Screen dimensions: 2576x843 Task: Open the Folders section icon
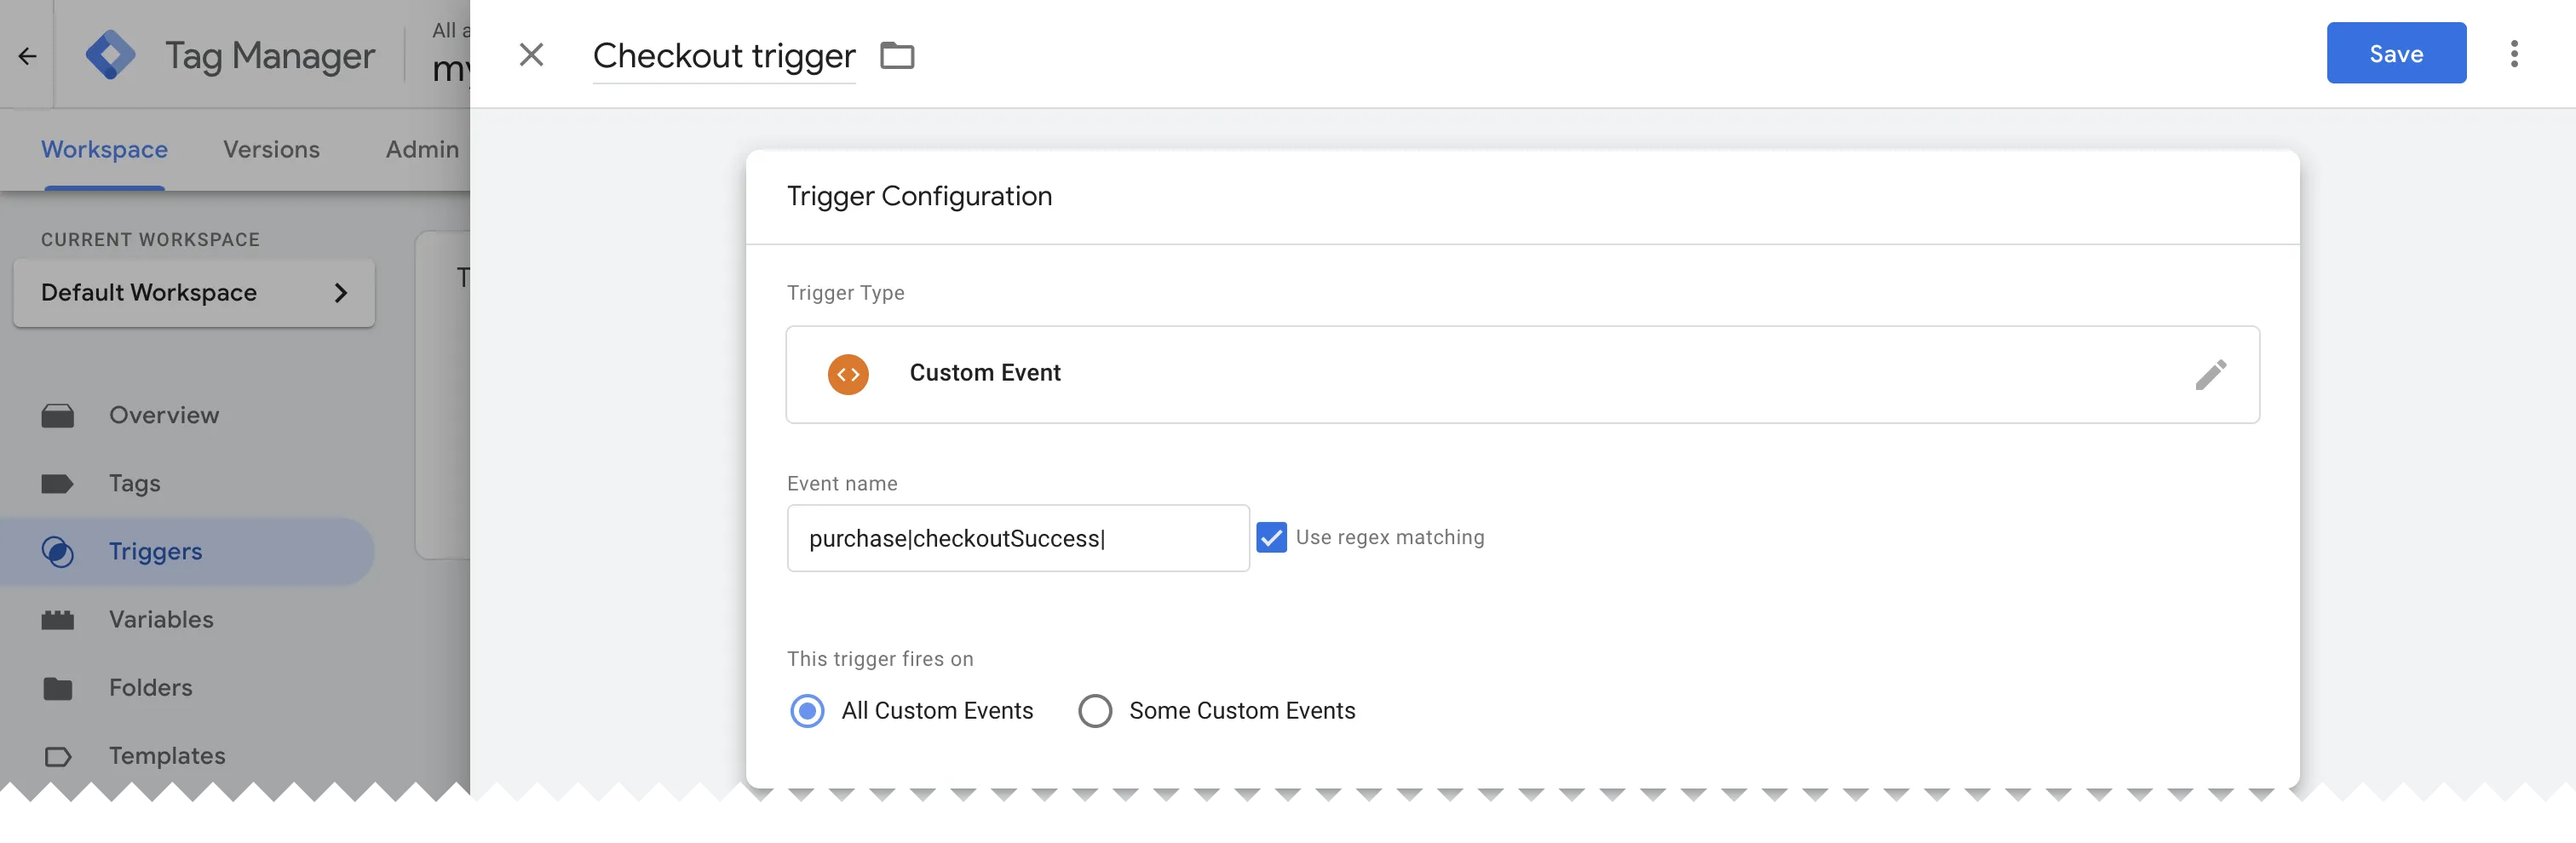pyautogui.click(x=58, y=687)
